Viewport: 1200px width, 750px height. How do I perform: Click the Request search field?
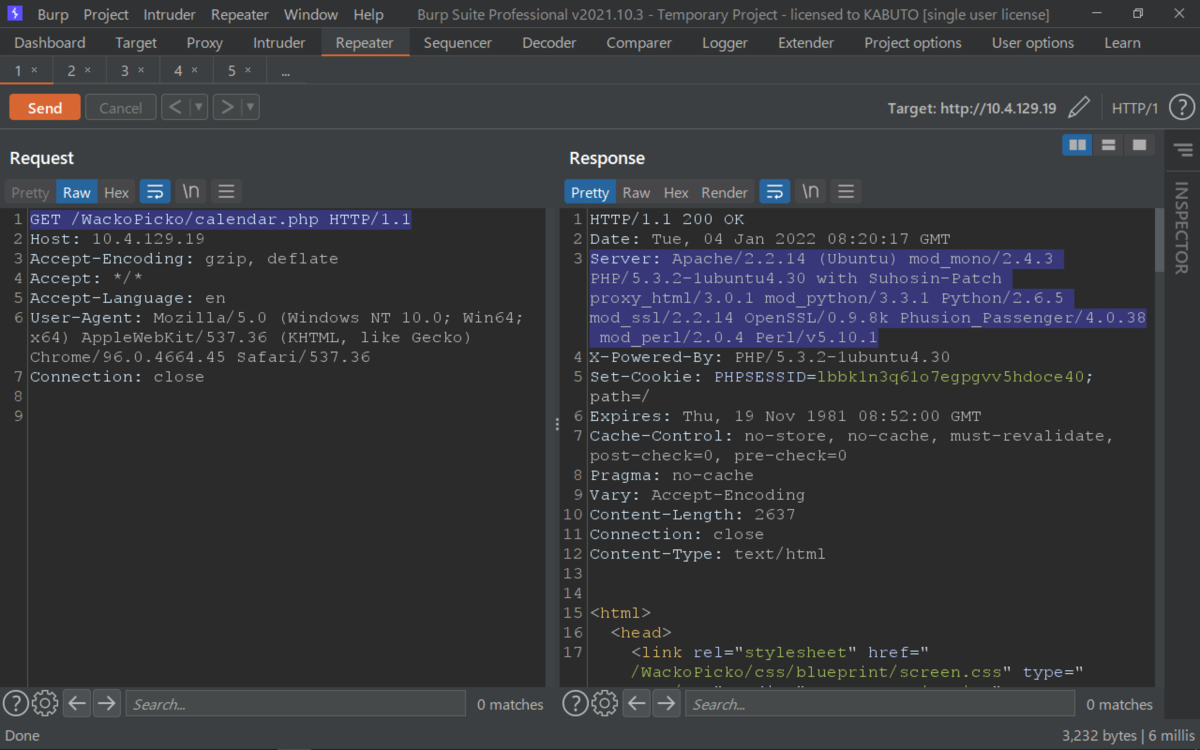[x=295, y=704]
